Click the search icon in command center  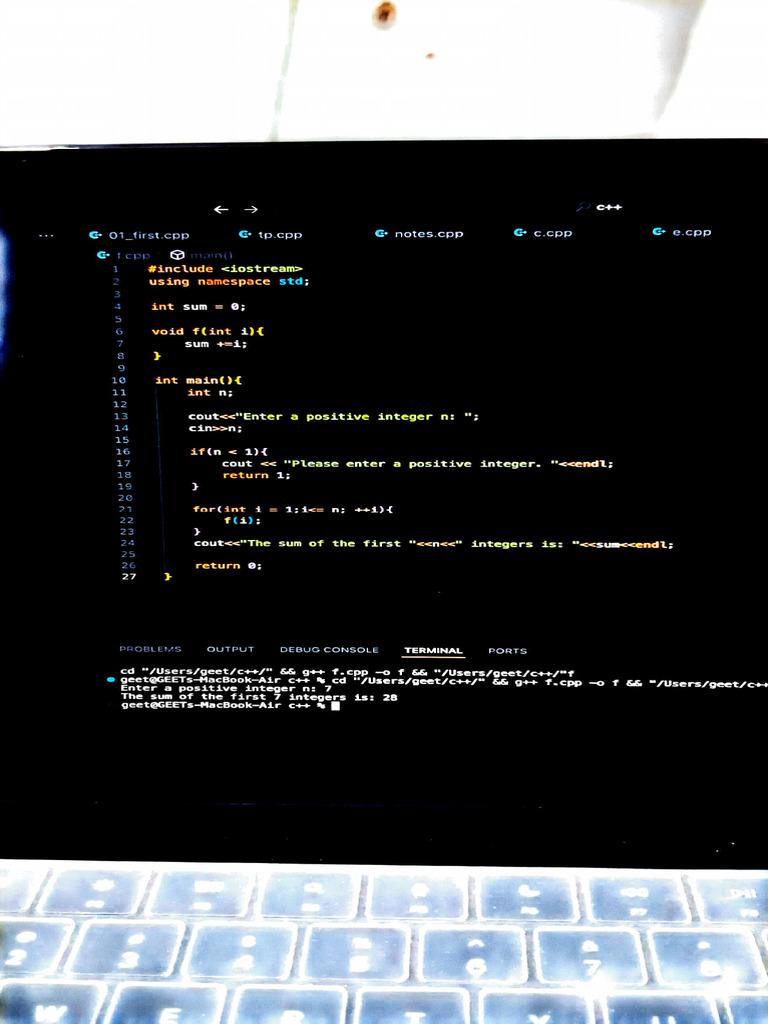[584, 207]
